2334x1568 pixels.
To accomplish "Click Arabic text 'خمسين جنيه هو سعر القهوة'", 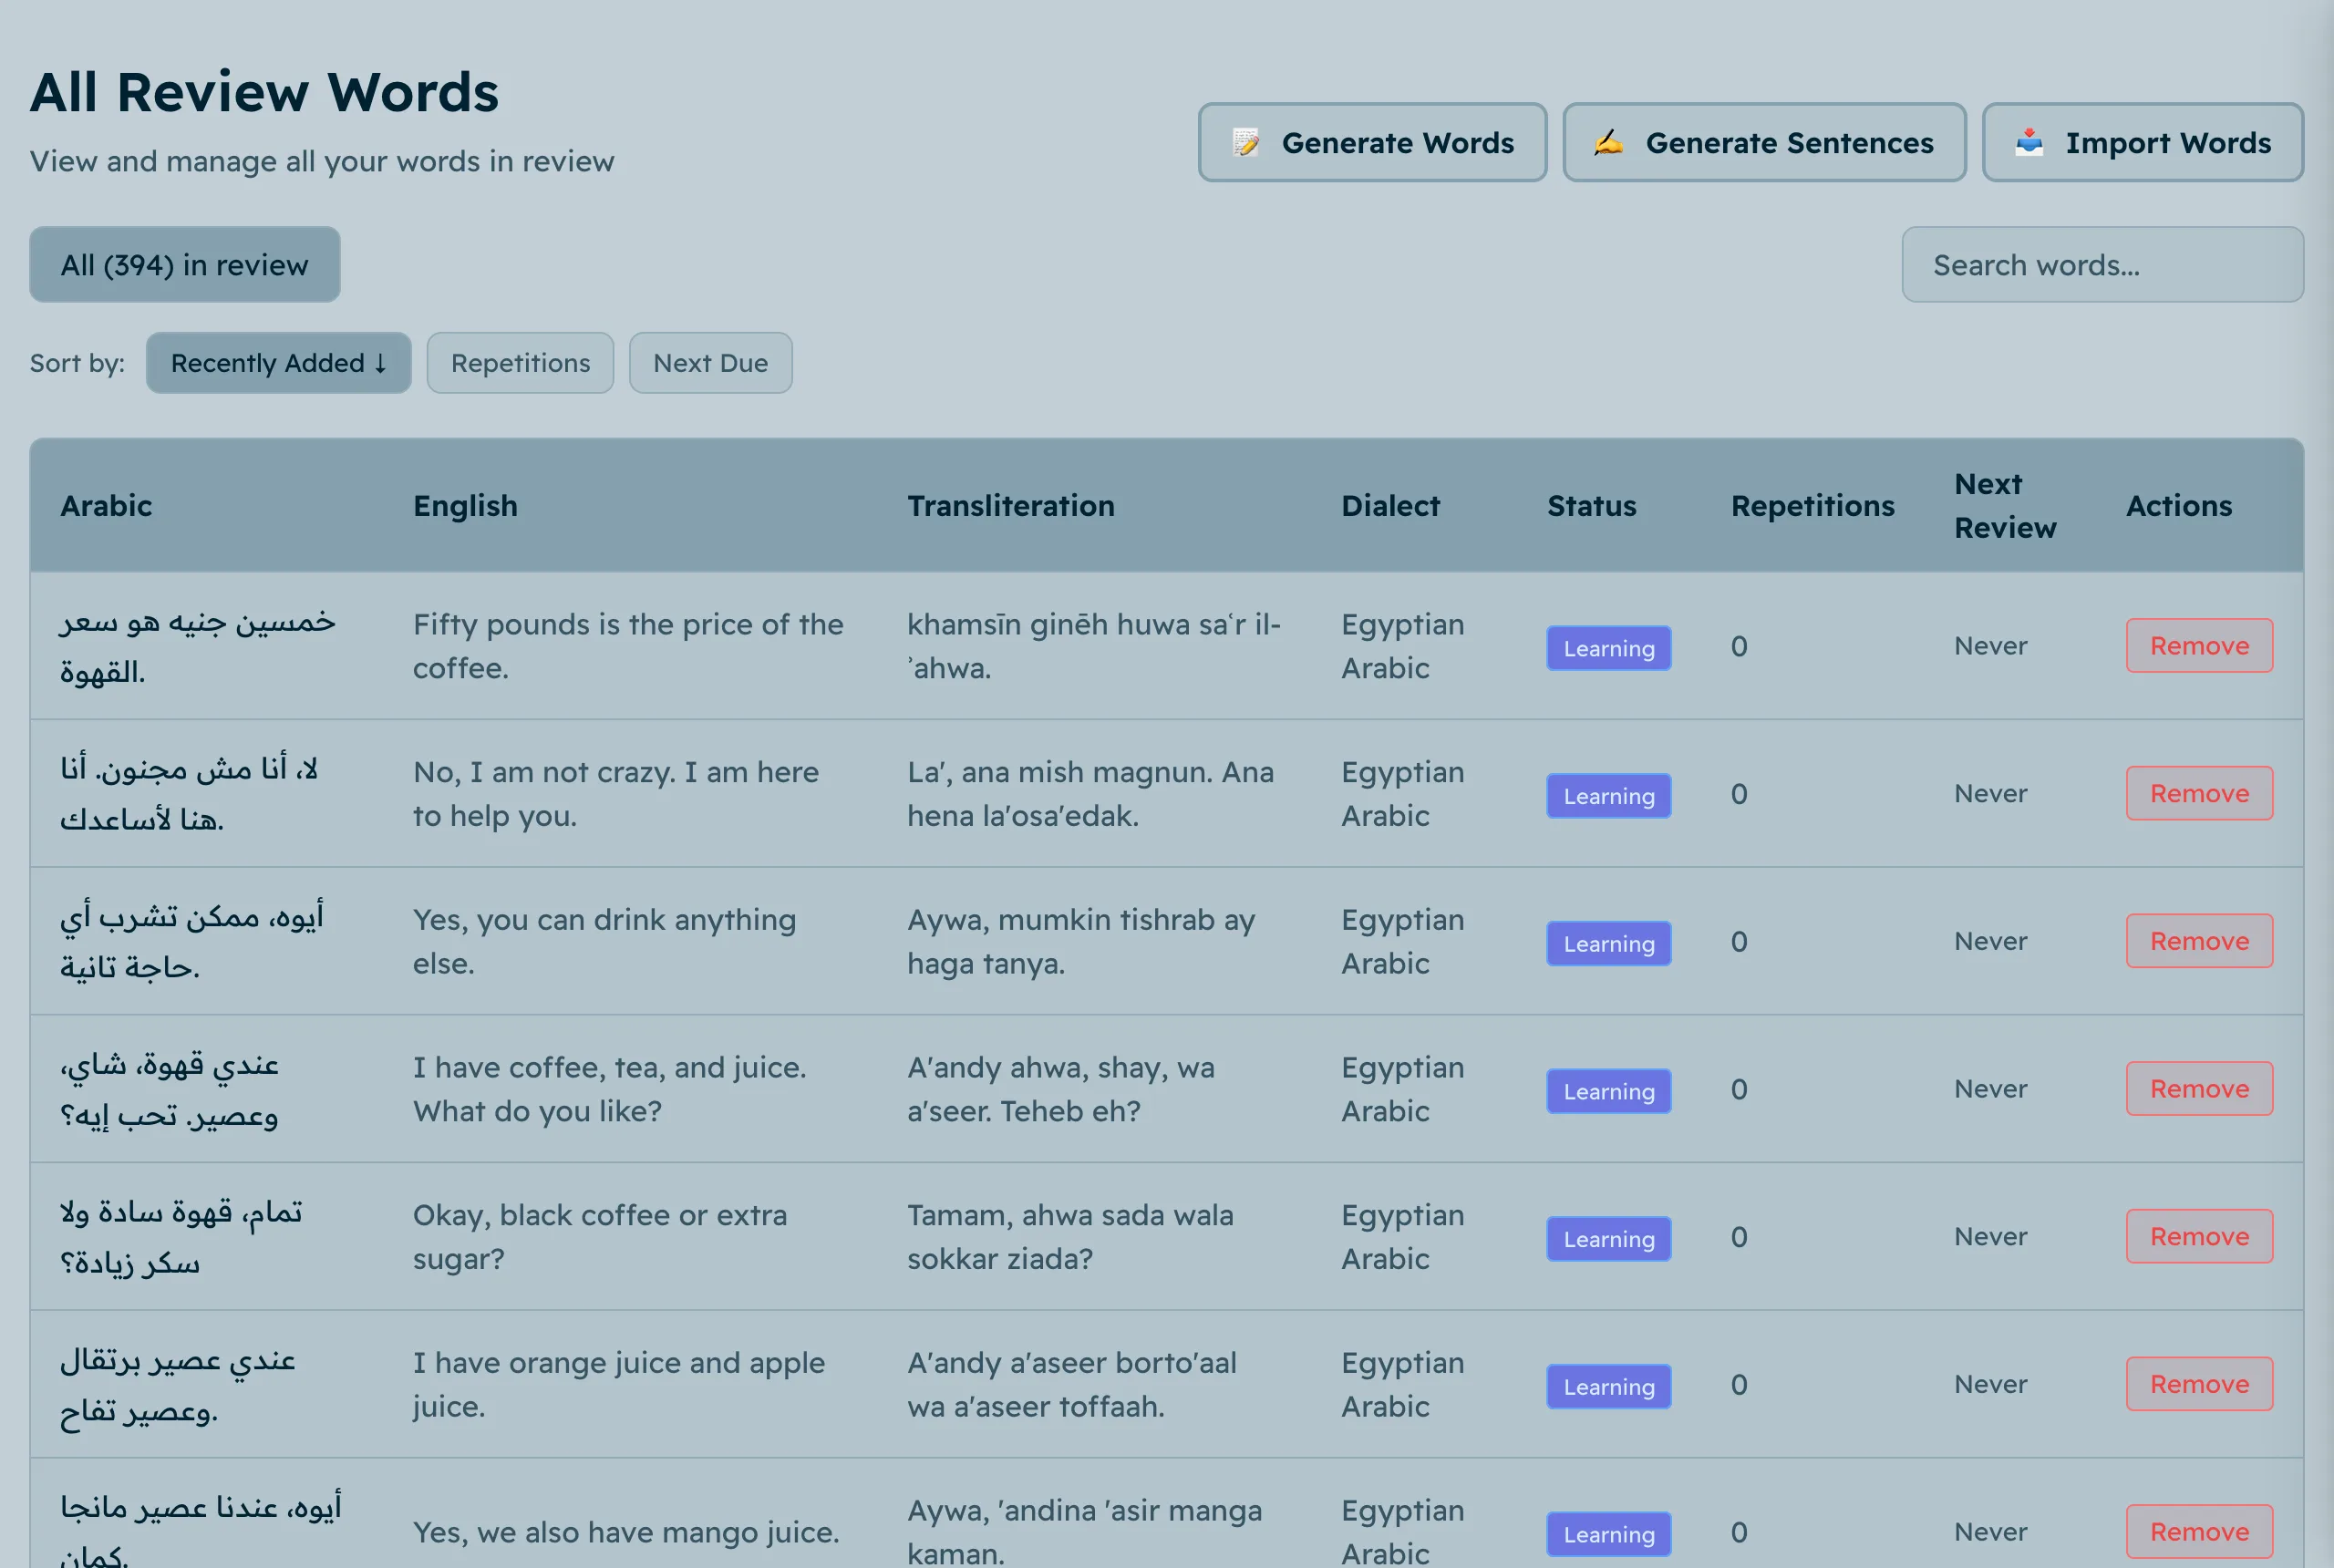I will click(x=197, y=646).
